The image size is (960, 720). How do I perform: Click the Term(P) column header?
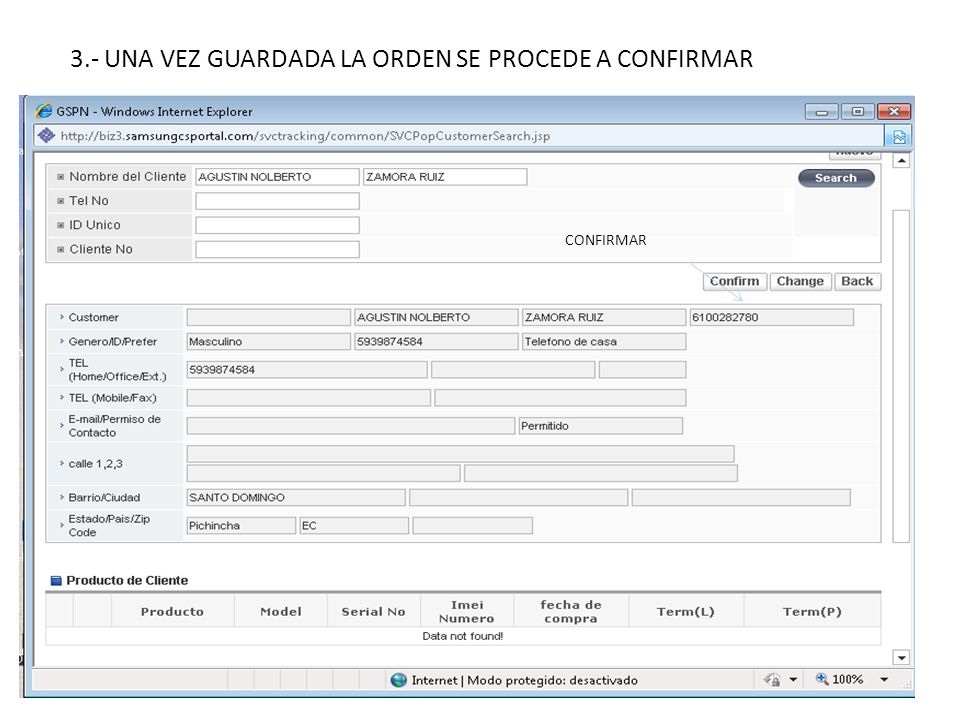(x=812, y=611)
